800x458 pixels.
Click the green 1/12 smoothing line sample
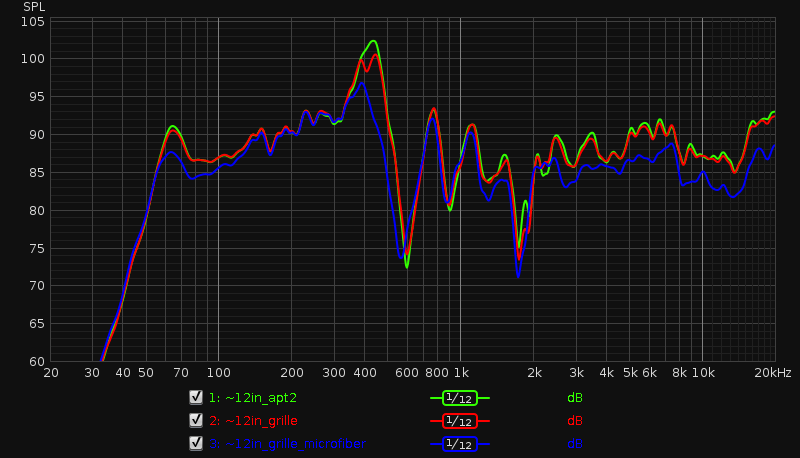point(460,398)
